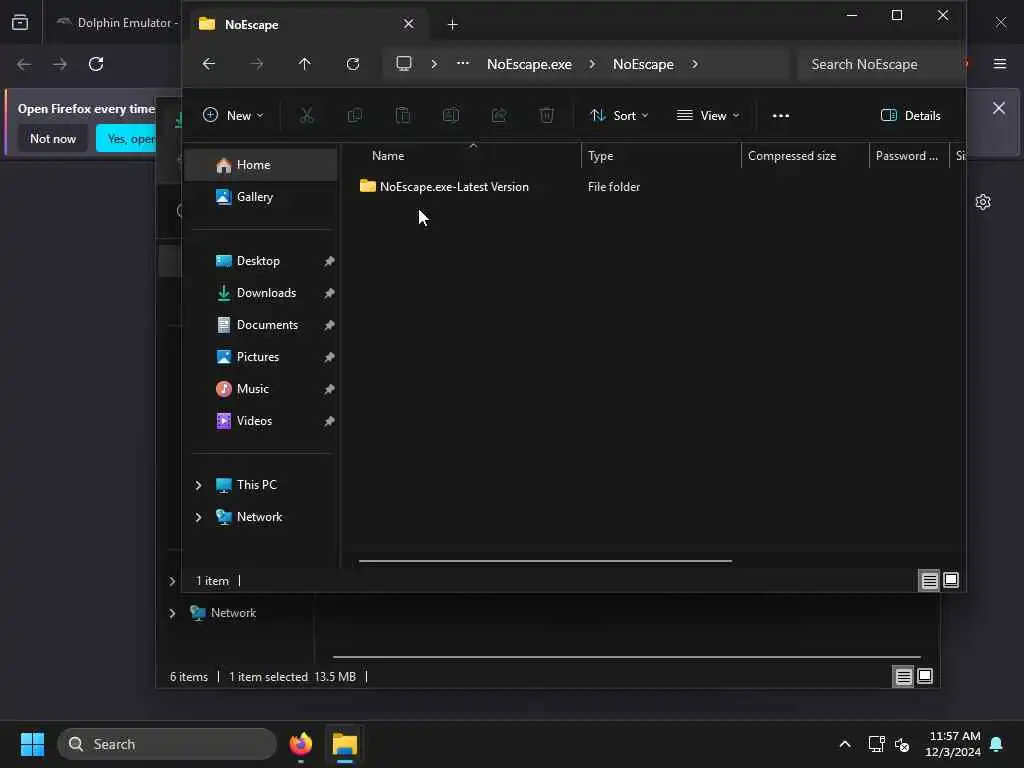The width and height of the screenshot is (1024, 768).
Task: Expand Network node in back Explorer window
Action: coord(172,613)
